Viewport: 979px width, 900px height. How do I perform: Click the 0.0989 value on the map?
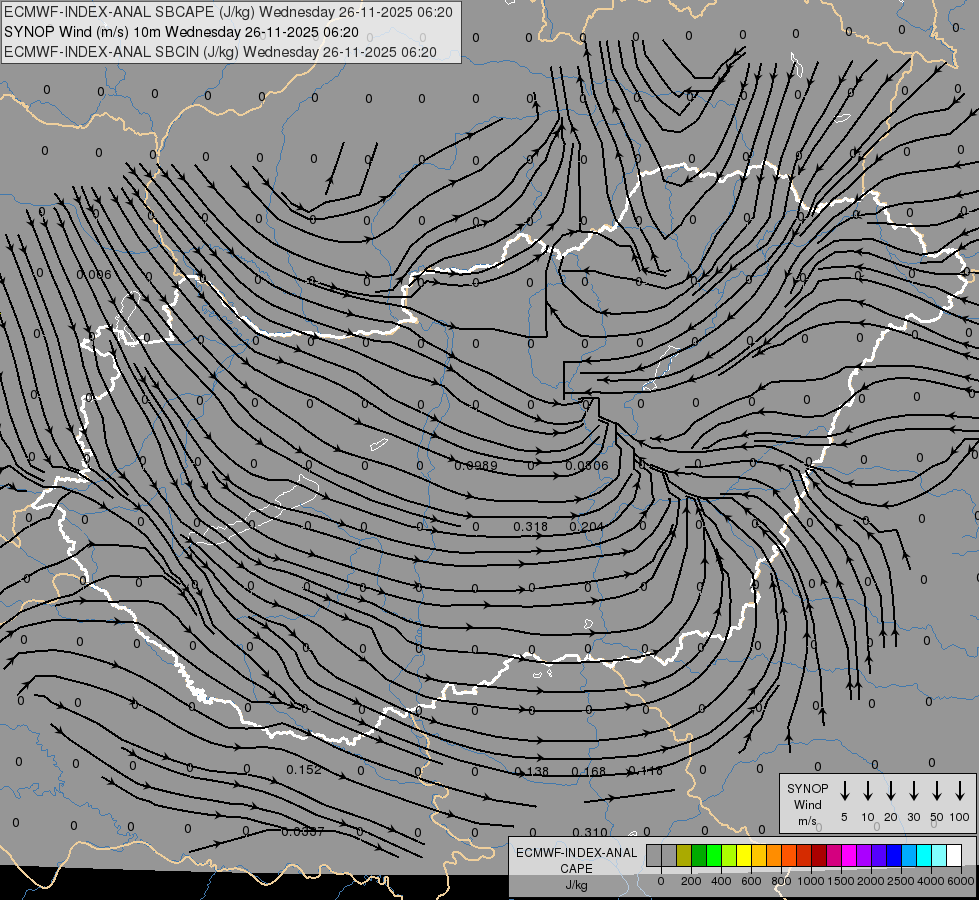[x=476, y=465]
